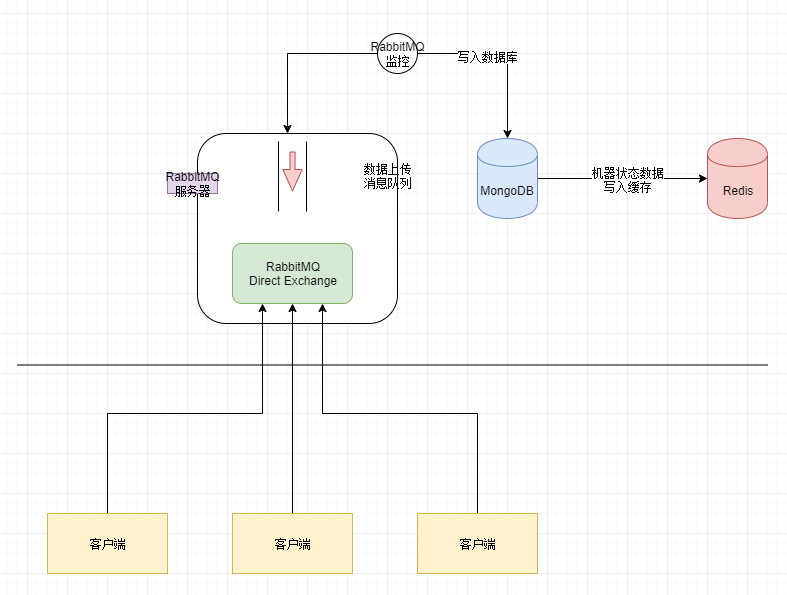Click the red downward arrow shape
This screenshot has height=595, width=787.
tap(292, 171)
